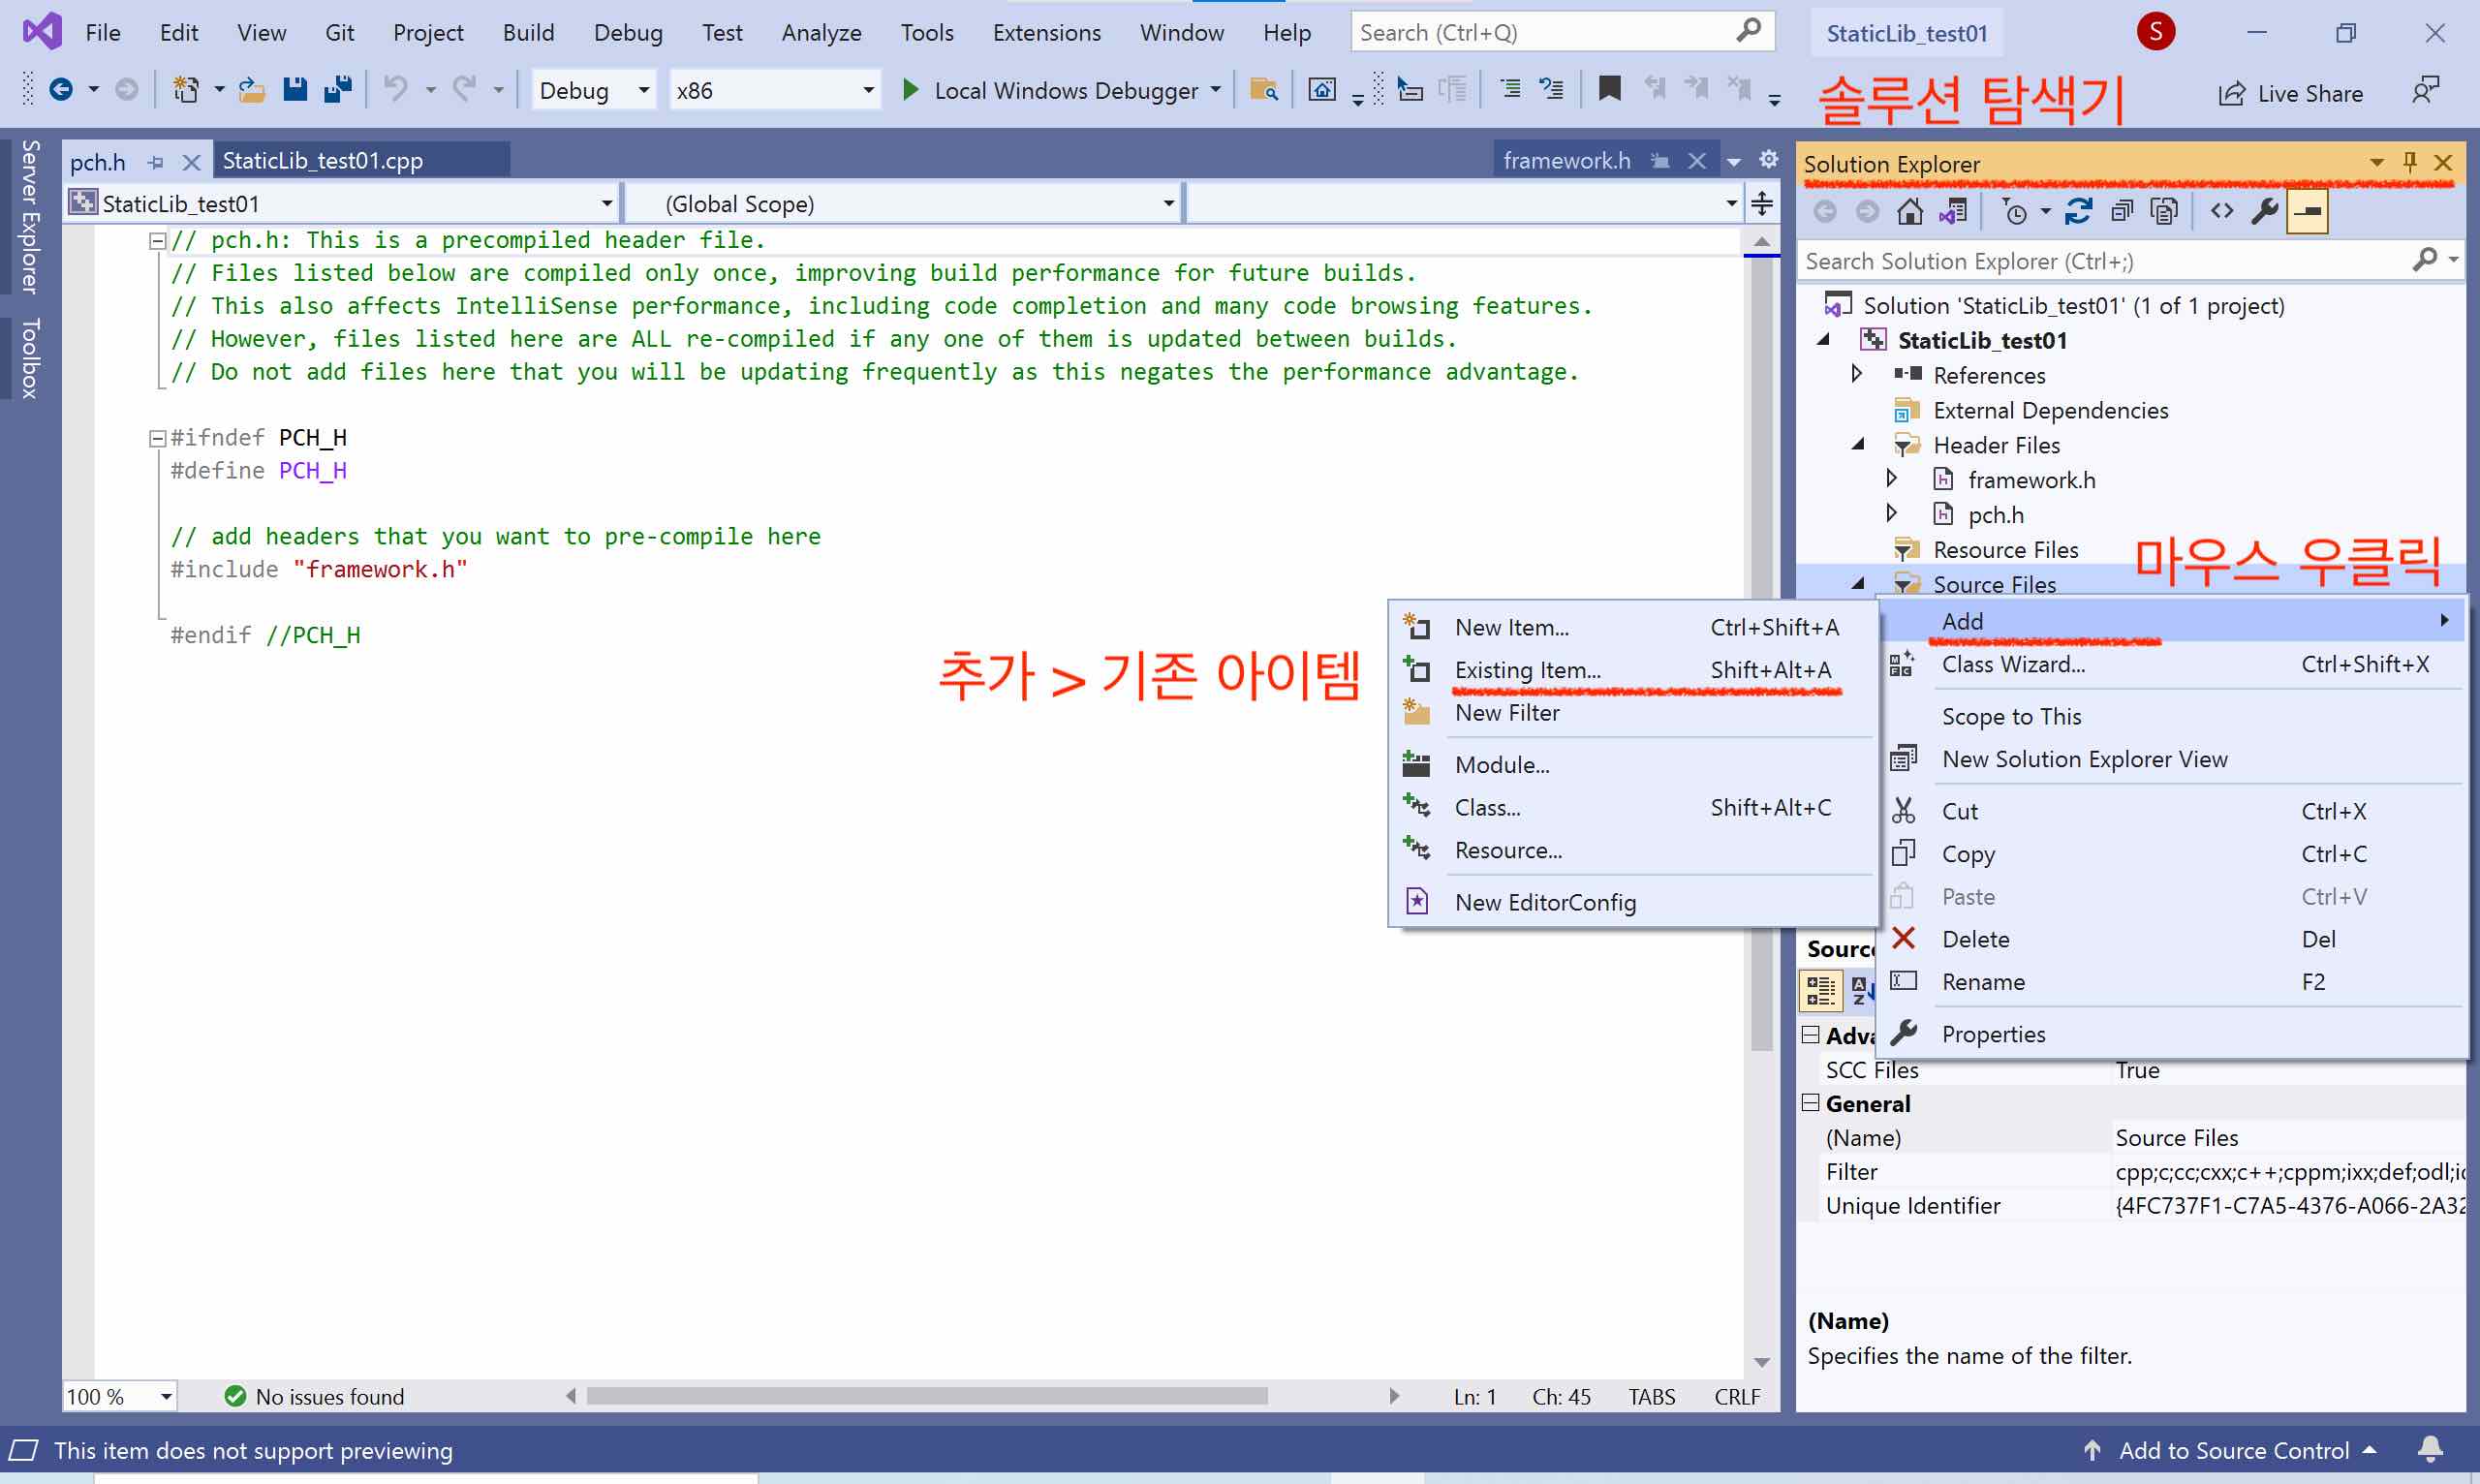Image resolution: width=2480 pixels, height=1484 pixels.
Task: Save all files in the solution
Action: (x=337, y=88)
